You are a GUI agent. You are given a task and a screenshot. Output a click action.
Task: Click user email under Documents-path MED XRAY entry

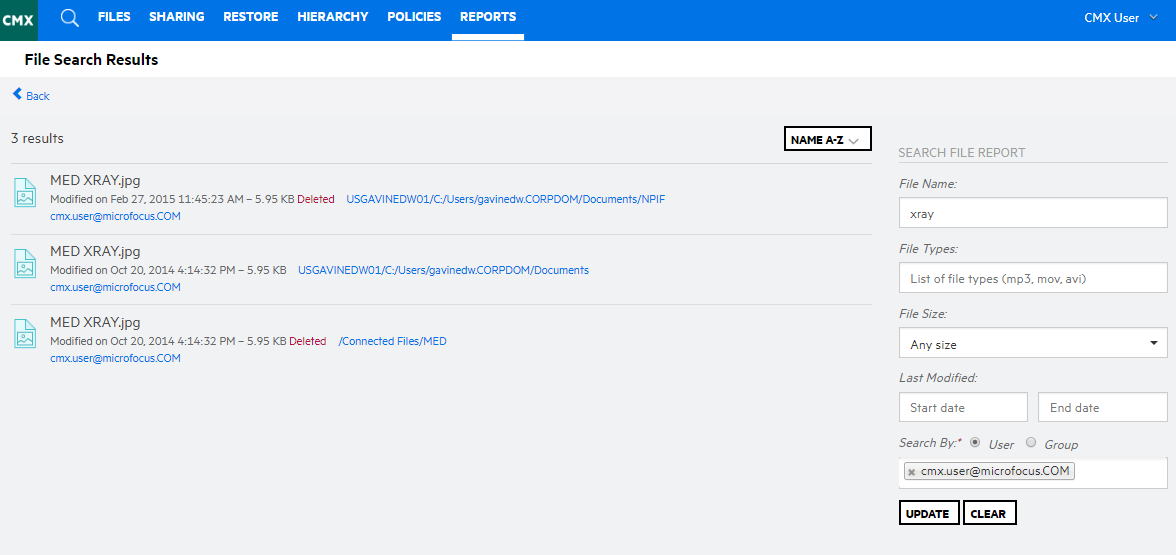(x=116, y=287)
